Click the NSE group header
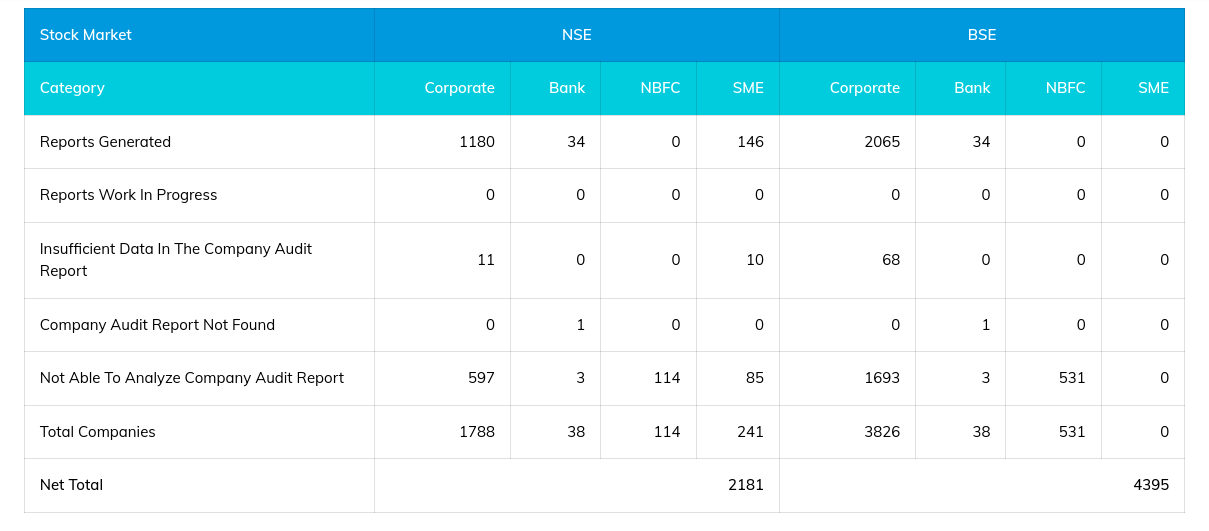 577,35
